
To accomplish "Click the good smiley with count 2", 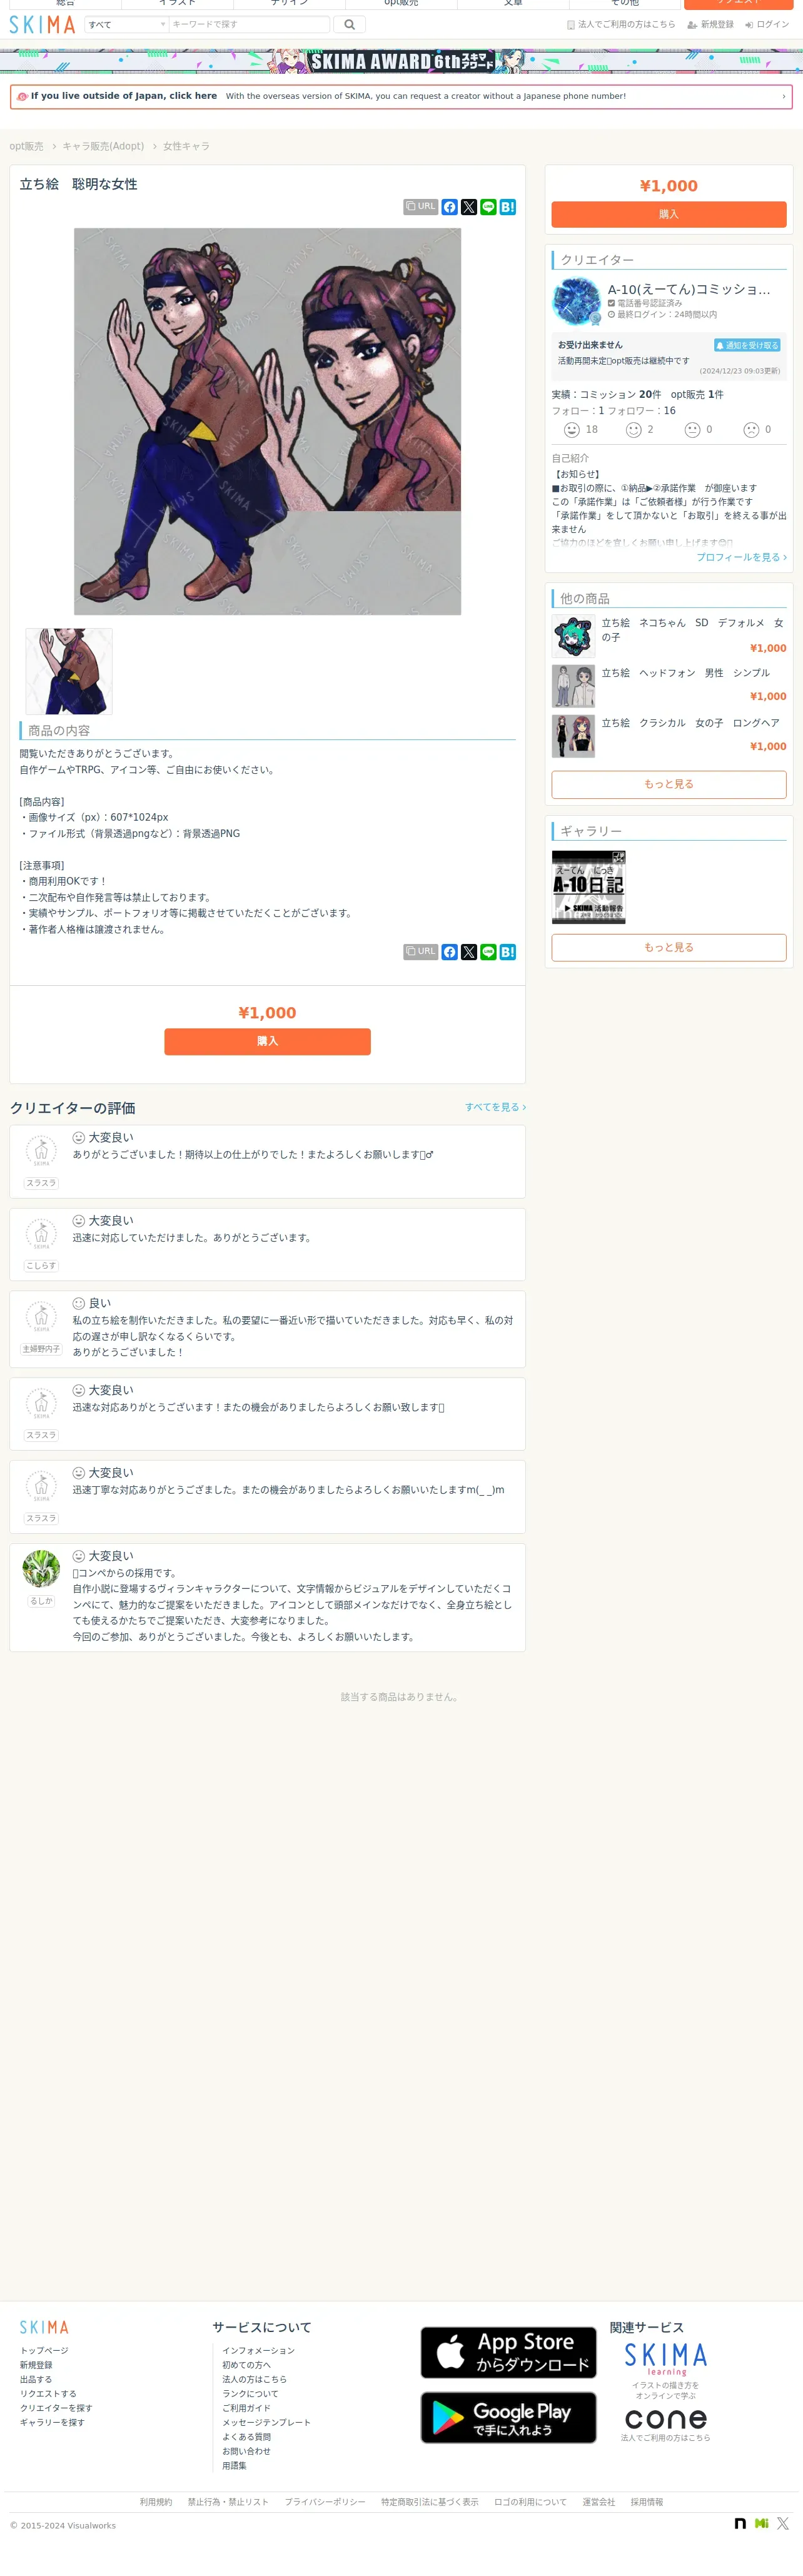I will click(x=633, y=430).
